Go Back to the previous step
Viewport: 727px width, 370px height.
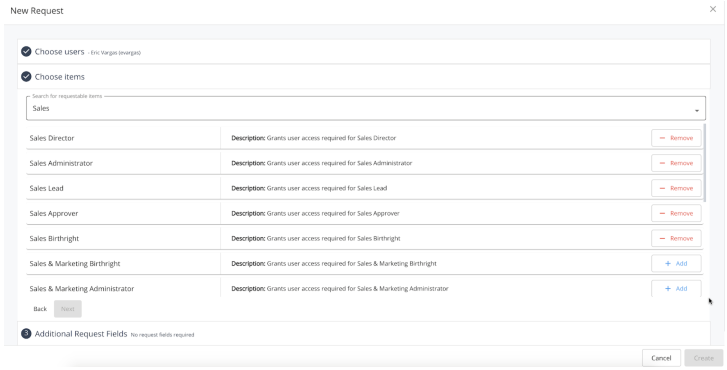tap(40, 309)
